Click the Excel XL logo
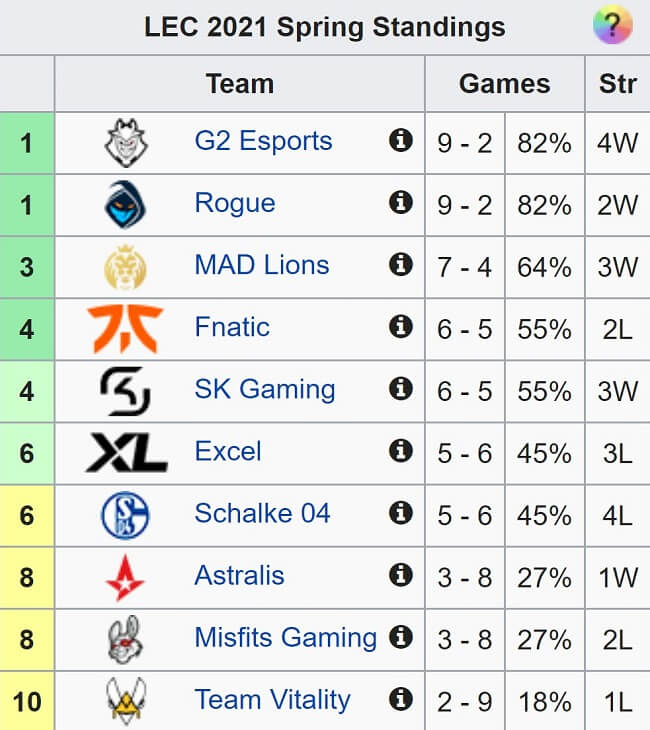Viewport: 650px width, 730px height. tap(127, 452)
